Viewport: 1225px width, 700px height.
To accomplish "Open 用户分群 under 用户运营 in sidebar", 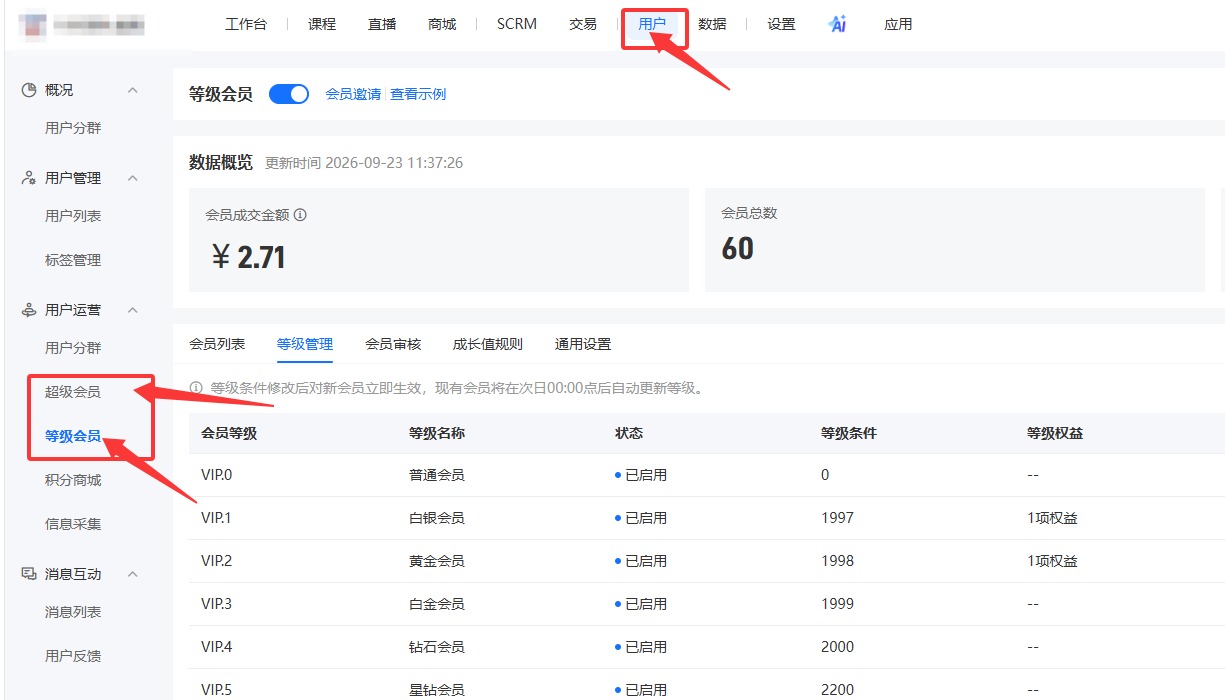I will 73,348.
